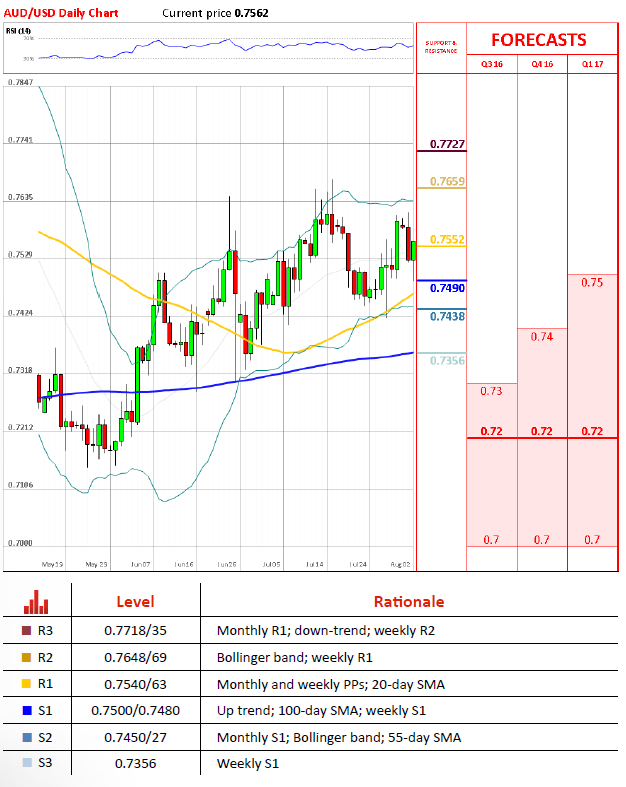Click the 0.7212 price axis label

(21, 427)
